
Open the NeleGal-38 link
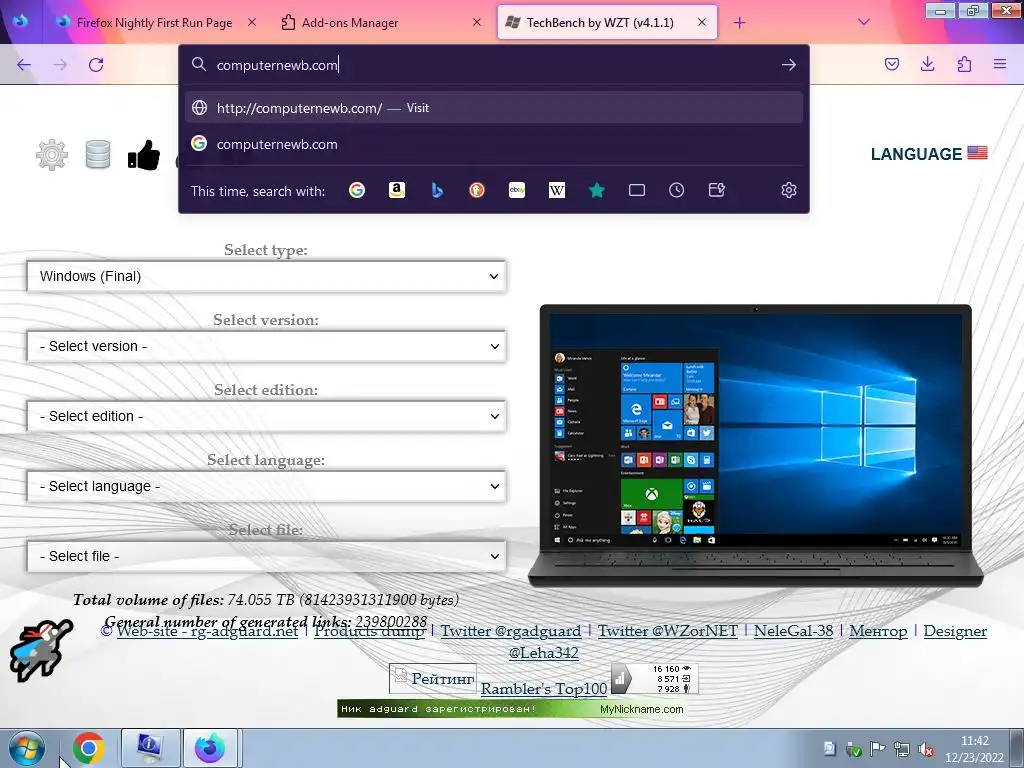(x=793, y=631)
